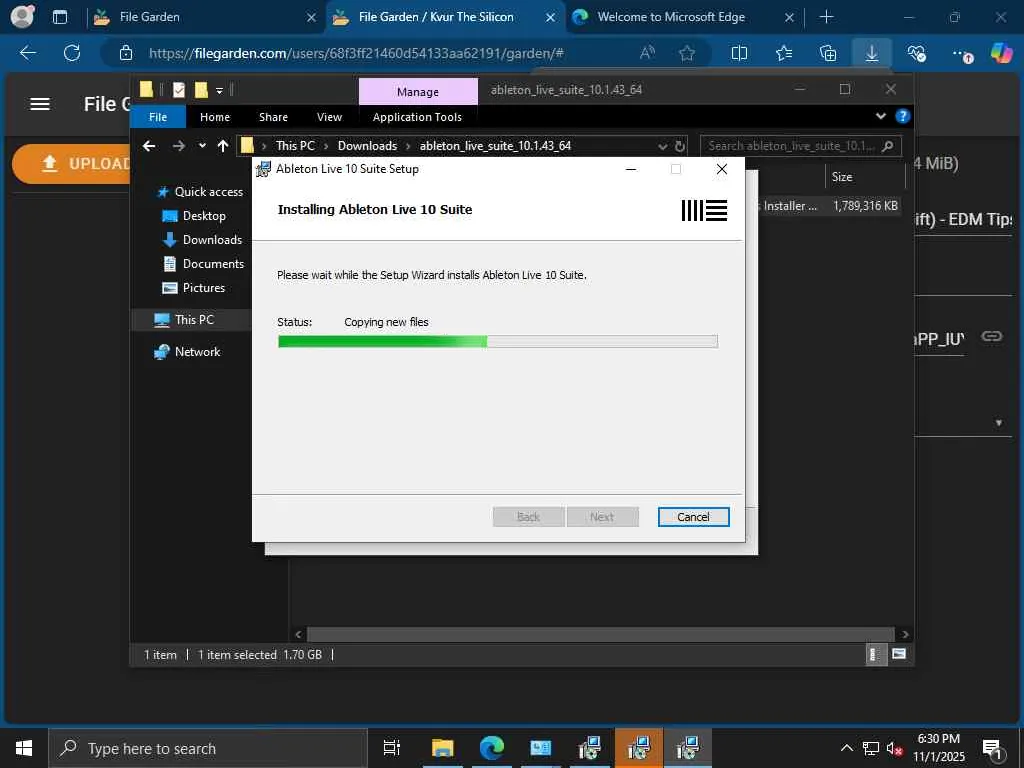The image size is (1024, 768).
Task: Open Explorer Help question mark icon
Action: [x=903, y=116]
